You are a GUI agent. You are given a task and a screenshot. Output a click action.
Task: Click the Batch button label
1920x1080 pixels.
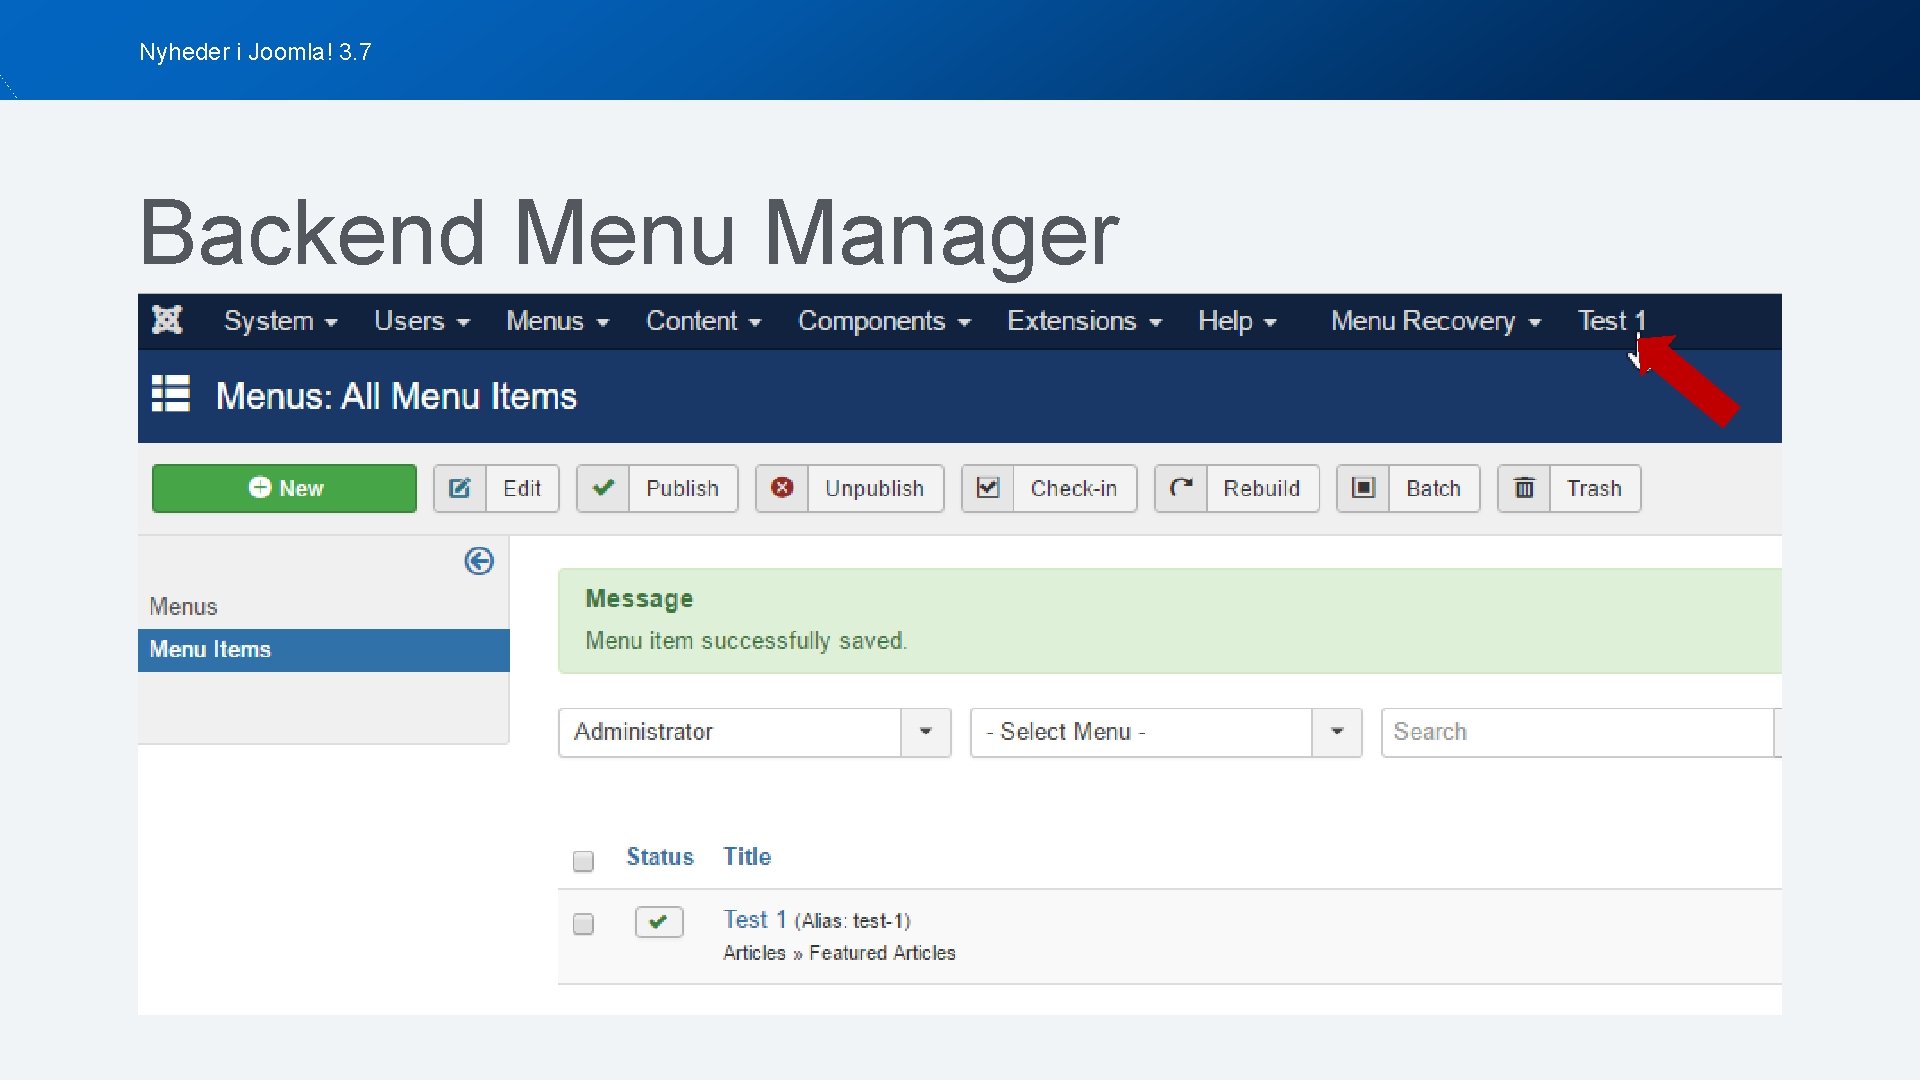click(x=1433, y=488)
